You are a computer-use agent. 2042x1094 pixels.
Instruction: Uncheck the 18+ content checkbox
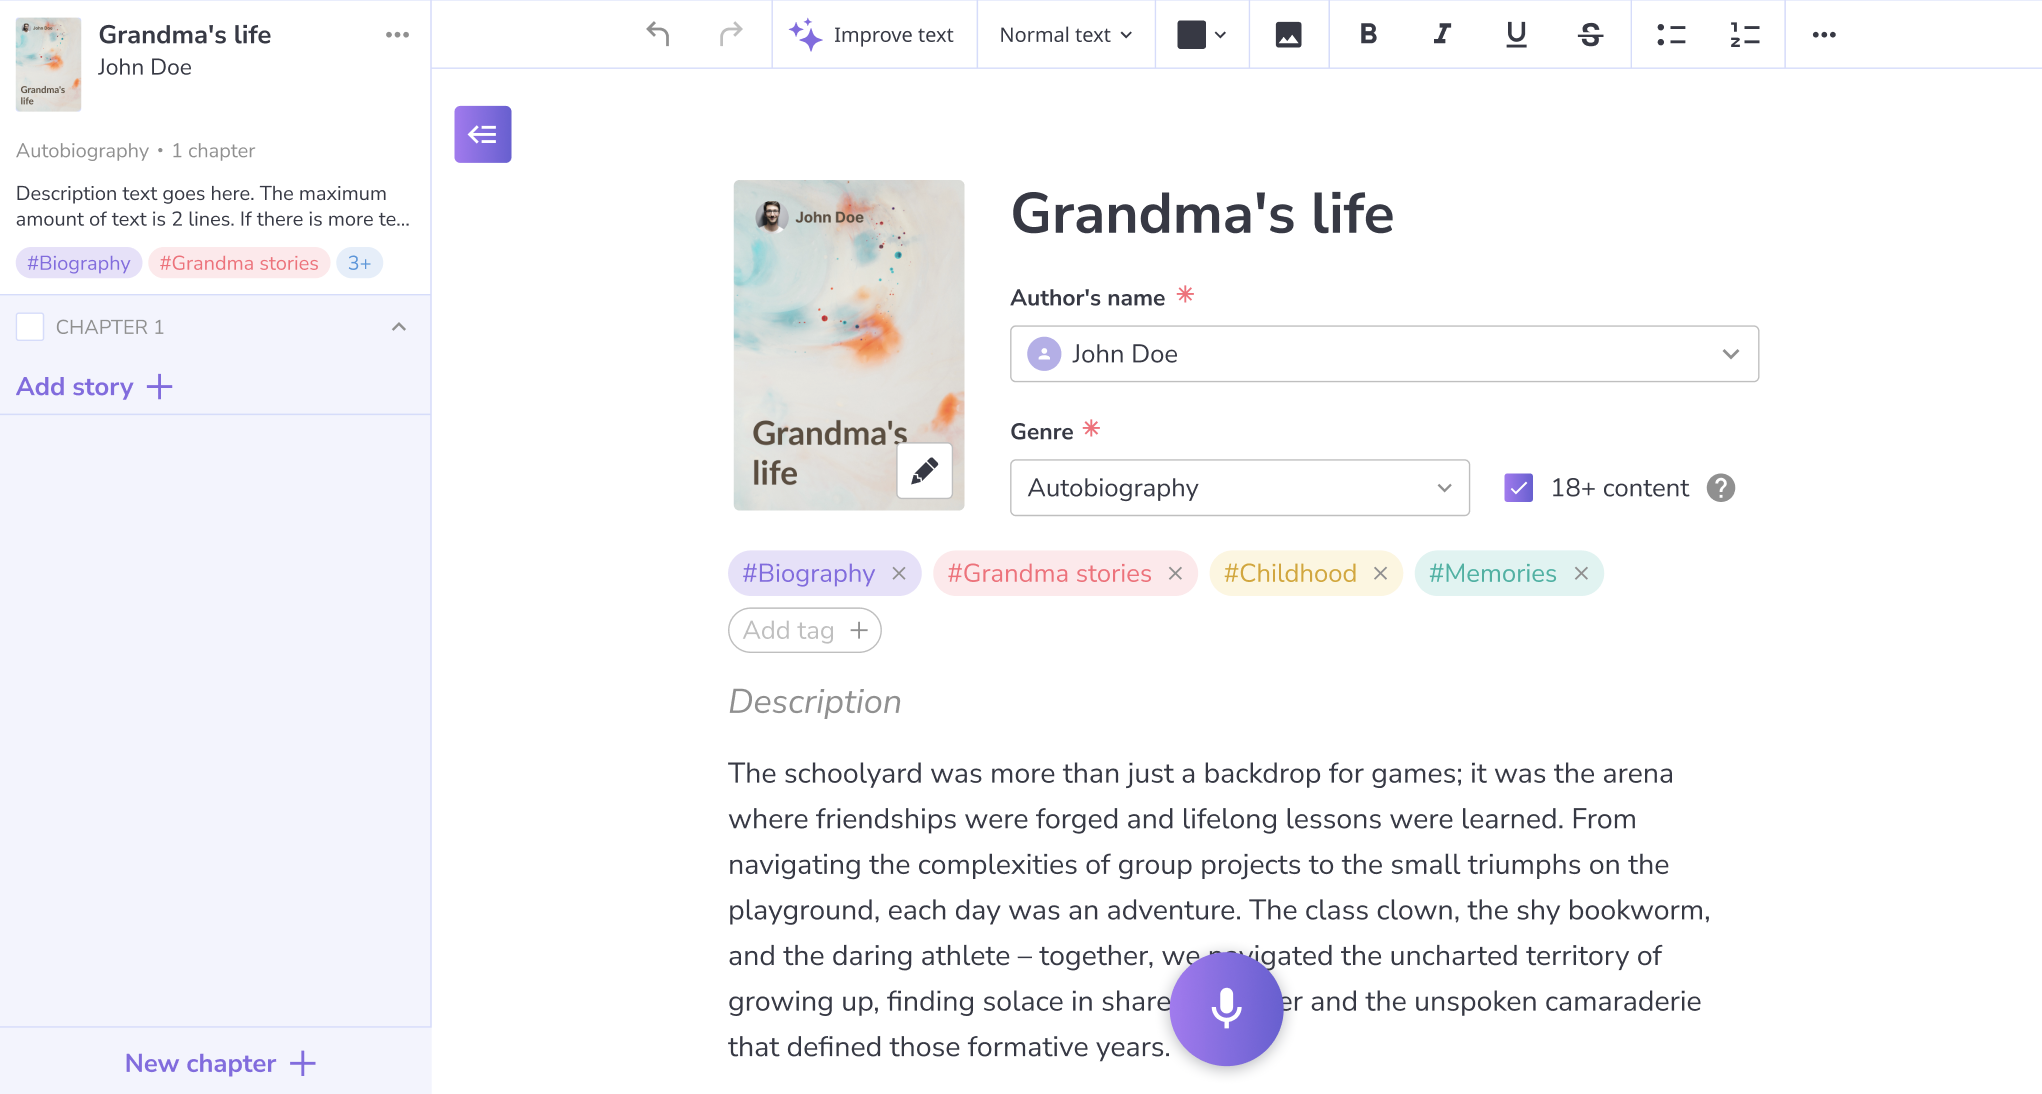click(x=1518, y=488)
